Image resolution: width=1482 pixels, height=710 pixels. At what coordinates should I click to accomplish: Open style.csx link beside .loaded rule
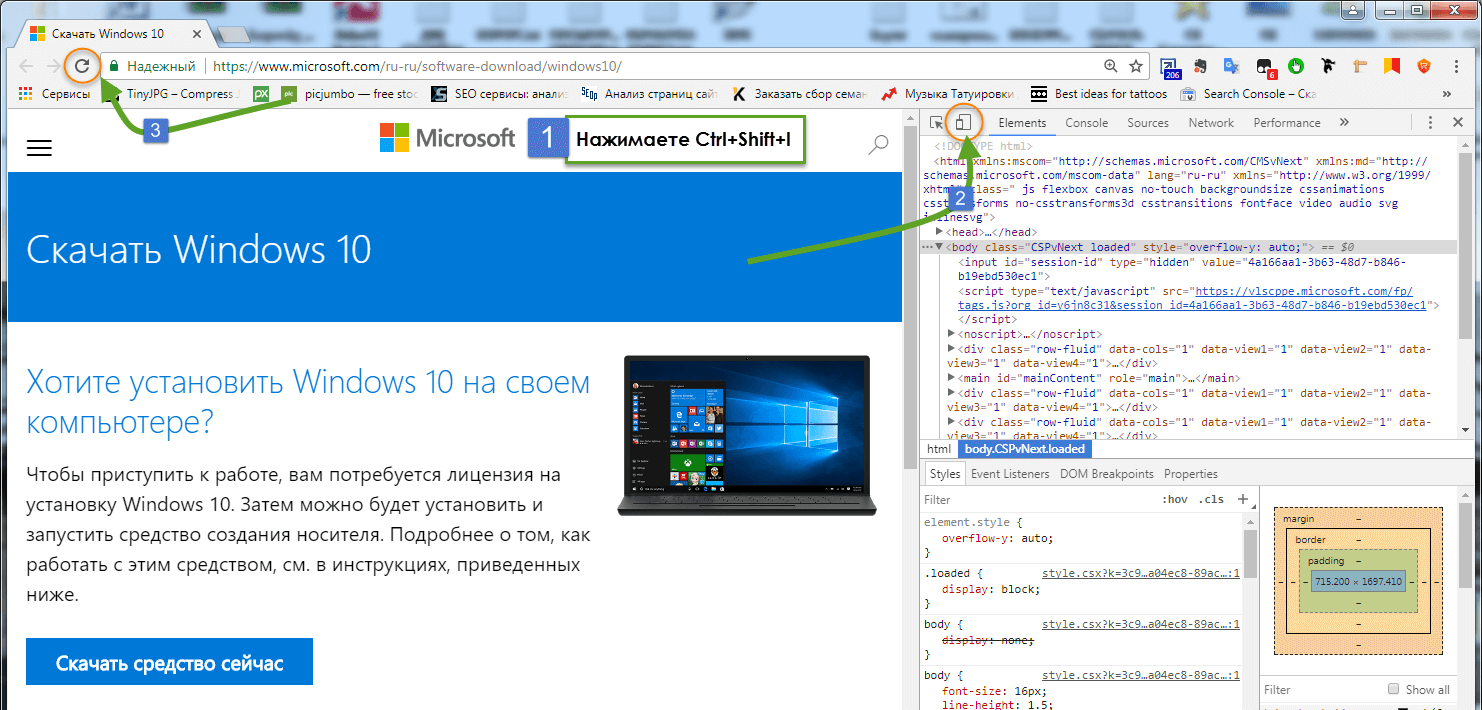(x=1141, y=574)
